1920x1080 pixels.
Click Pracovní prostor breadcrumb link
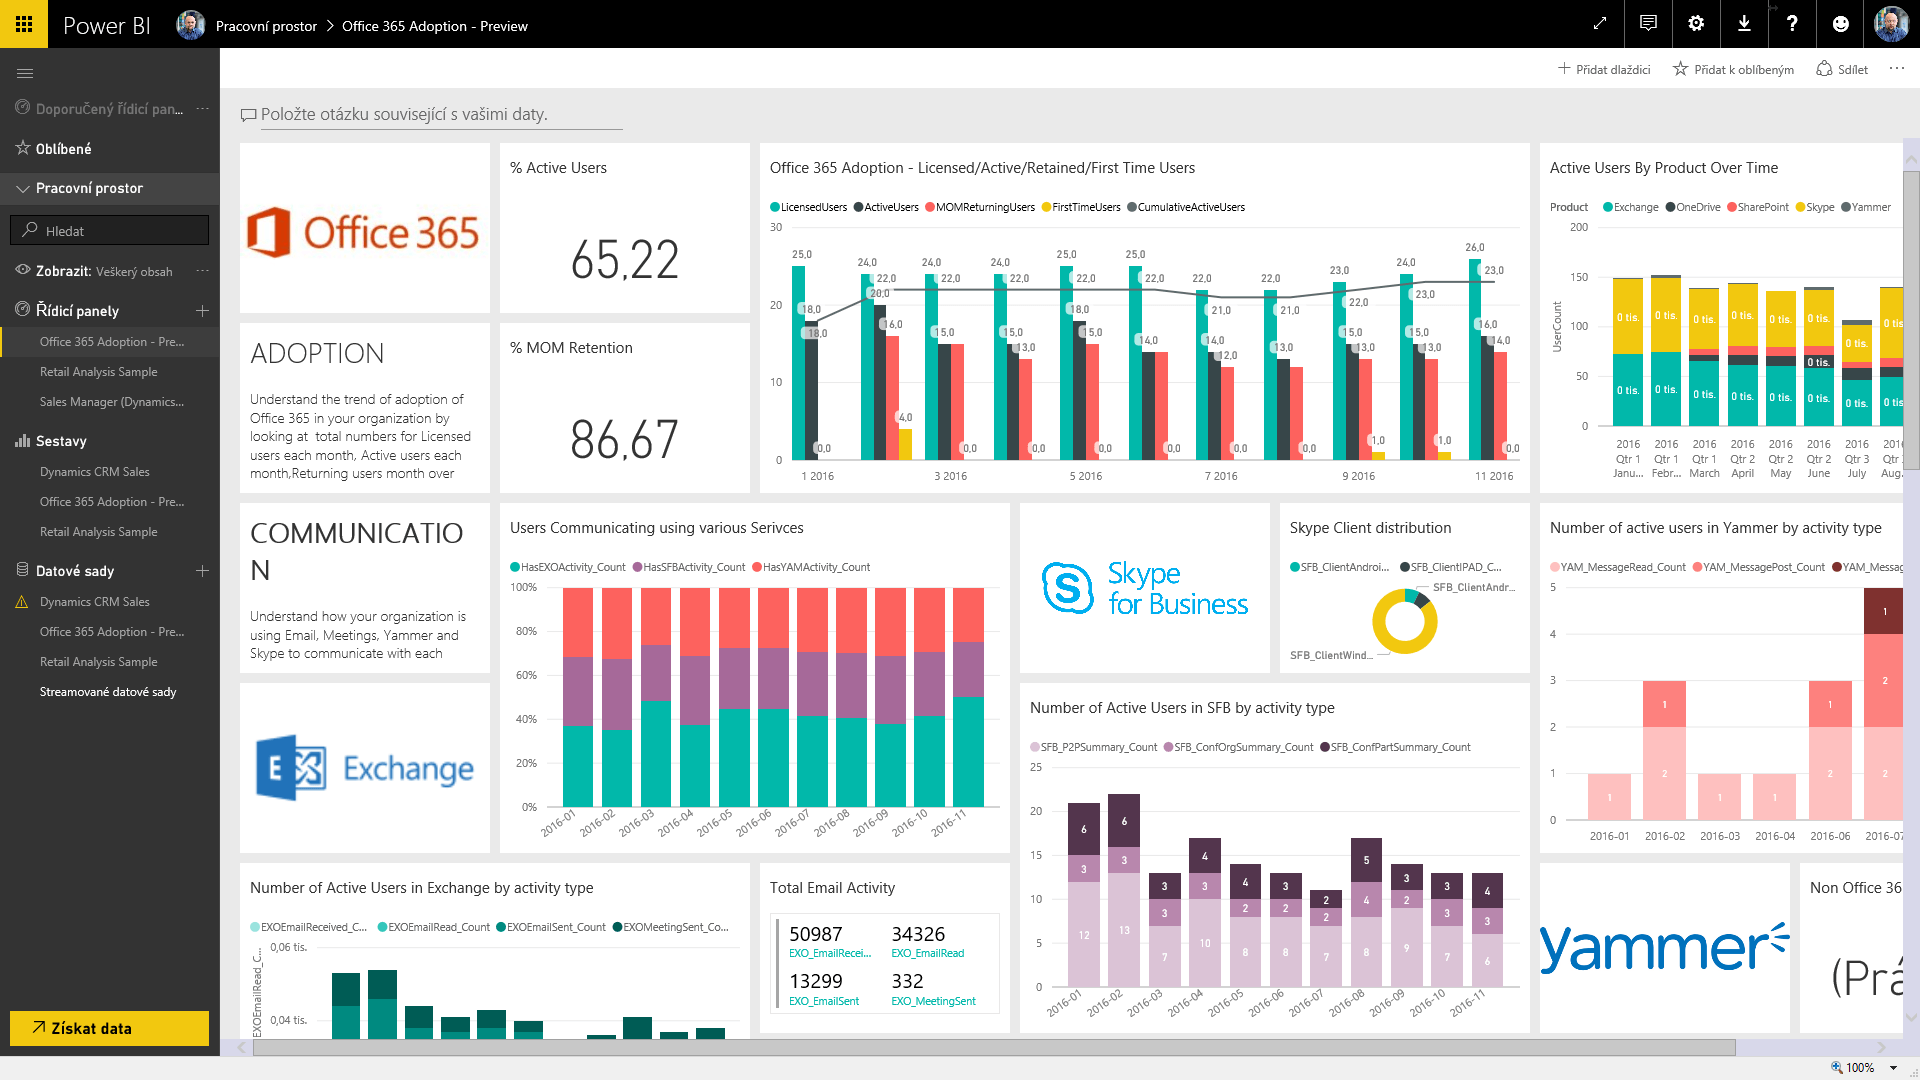pos(266,26)
